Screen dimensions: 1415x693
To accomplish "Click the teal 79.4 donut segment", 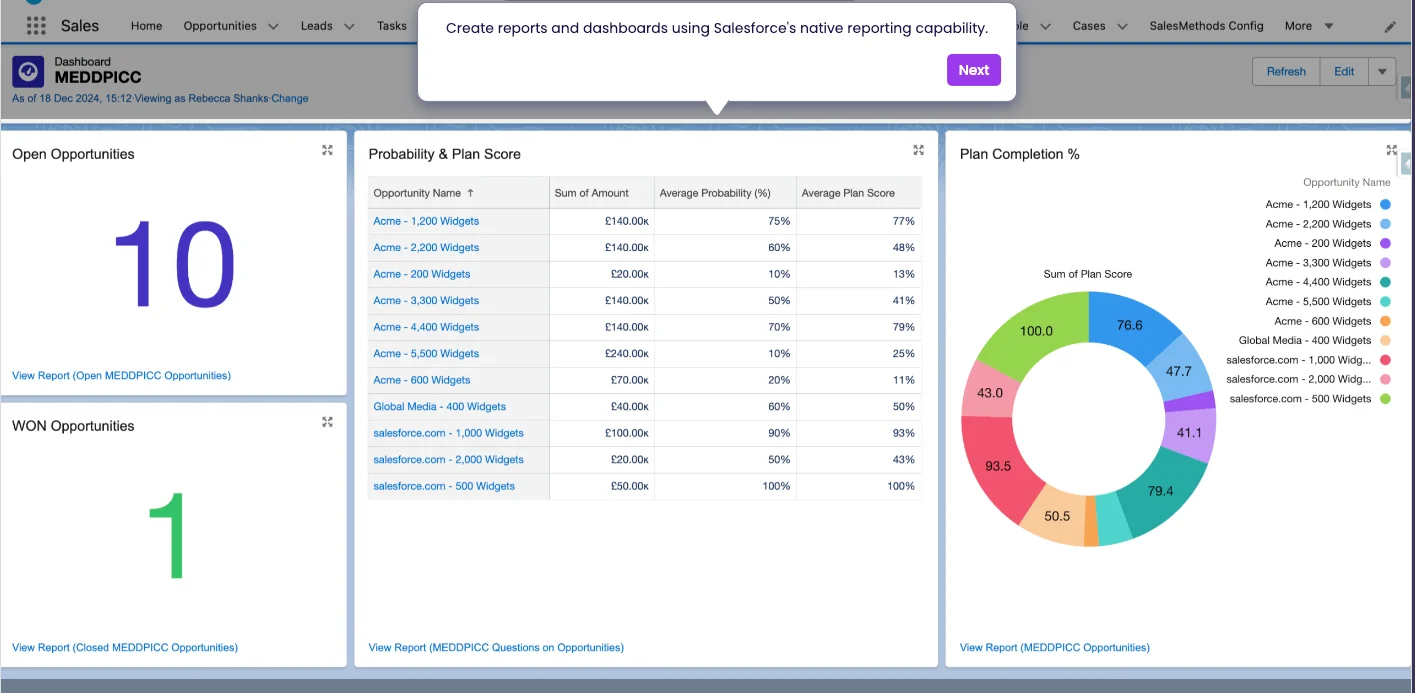I will pos(1161,491).
